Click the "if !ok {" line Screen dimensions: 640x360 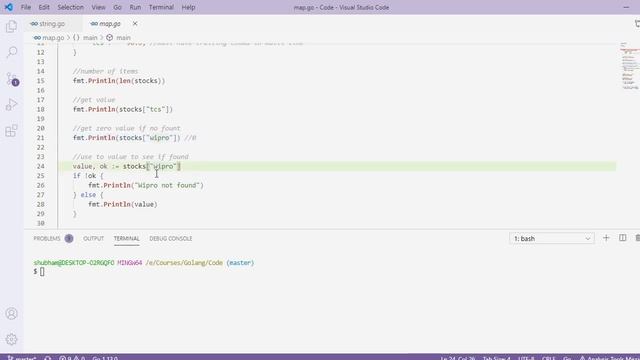point(88,176)
